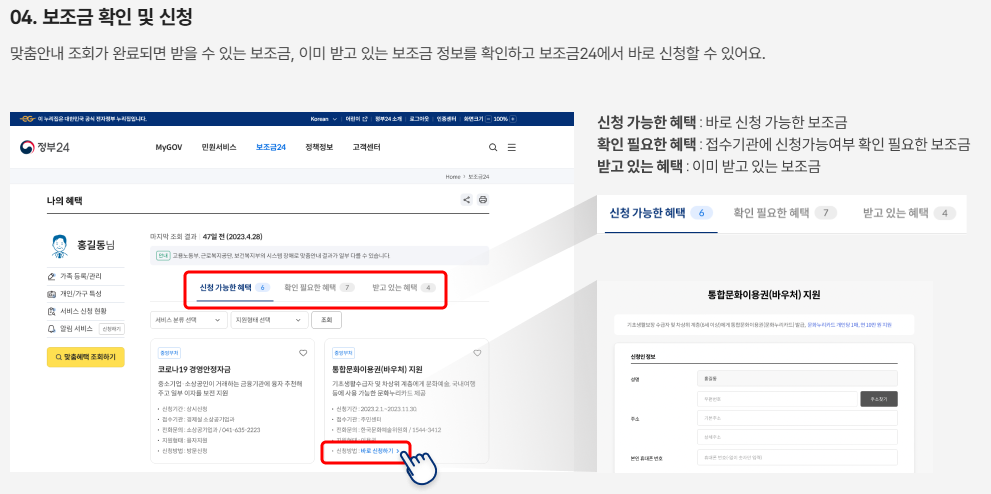Click the 본인 휴대폰 번호 input field

coord(796,457)
